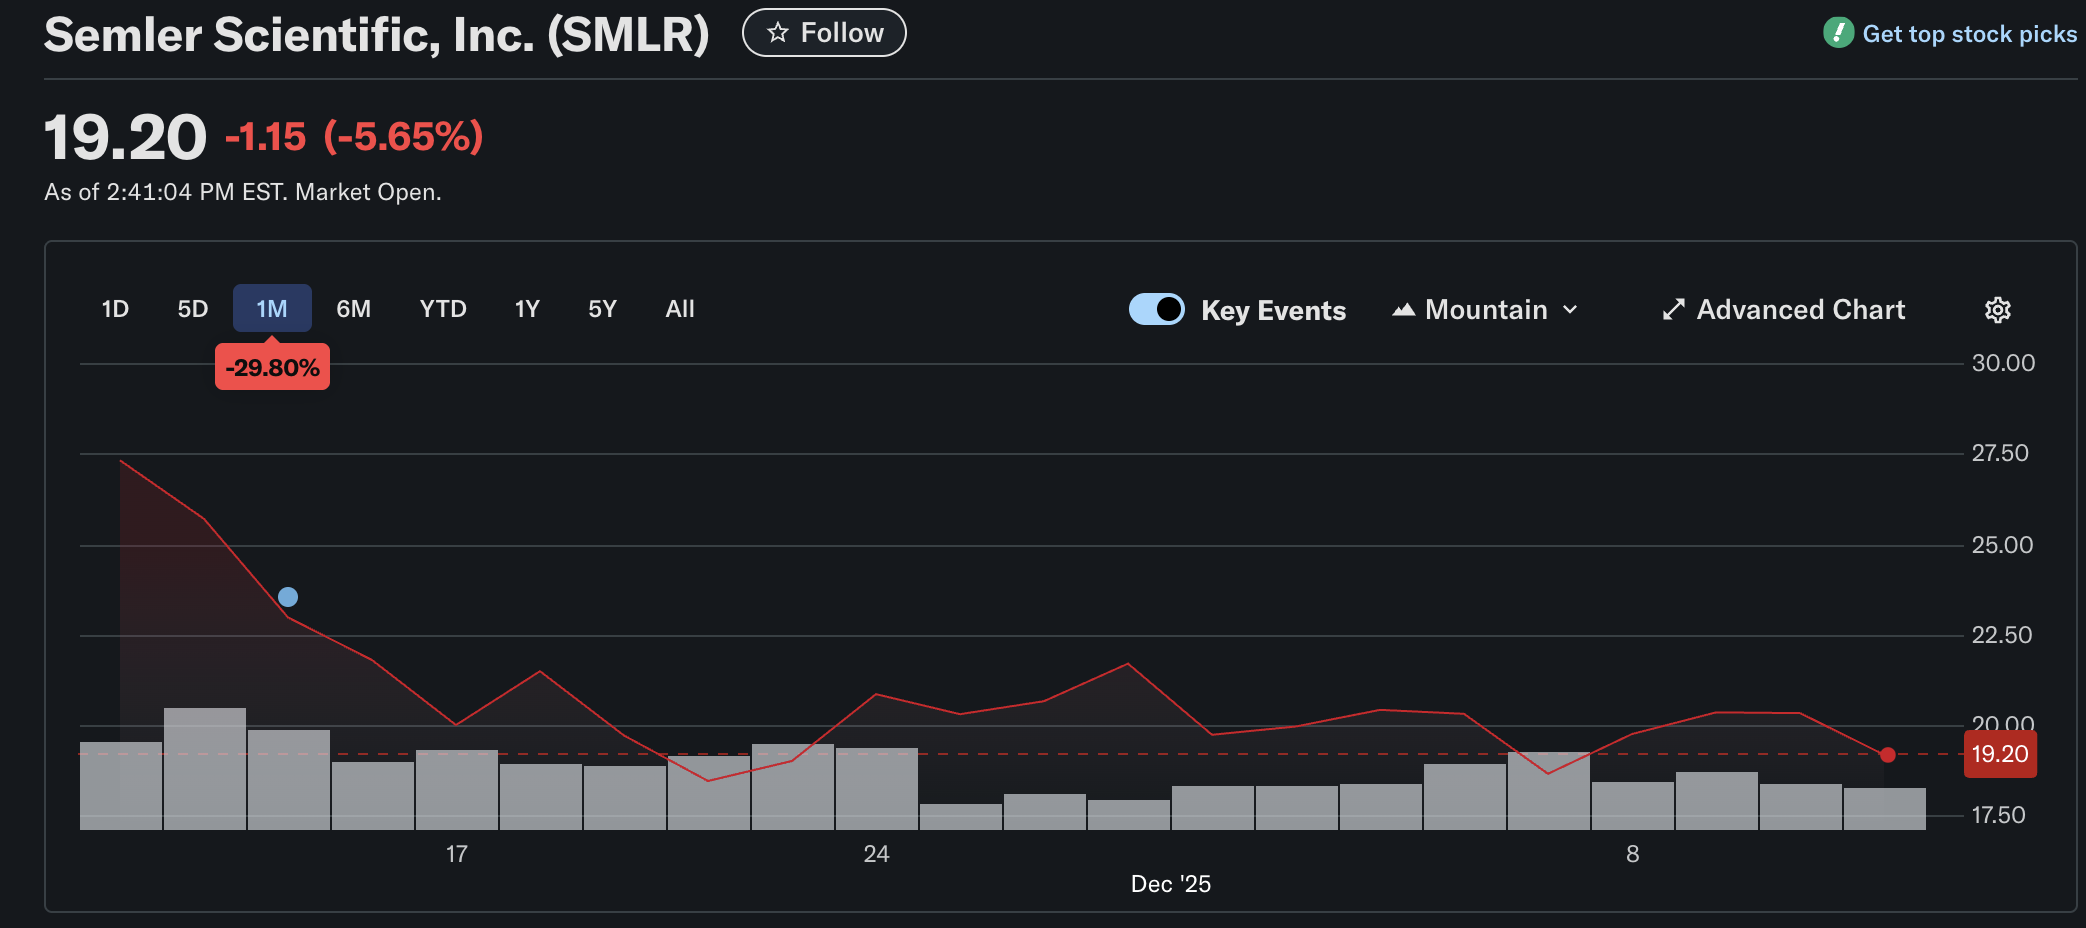This screenshot has height=928, width=2086.
Task: Switch chart to YTD range
Action: pos(443,309)
